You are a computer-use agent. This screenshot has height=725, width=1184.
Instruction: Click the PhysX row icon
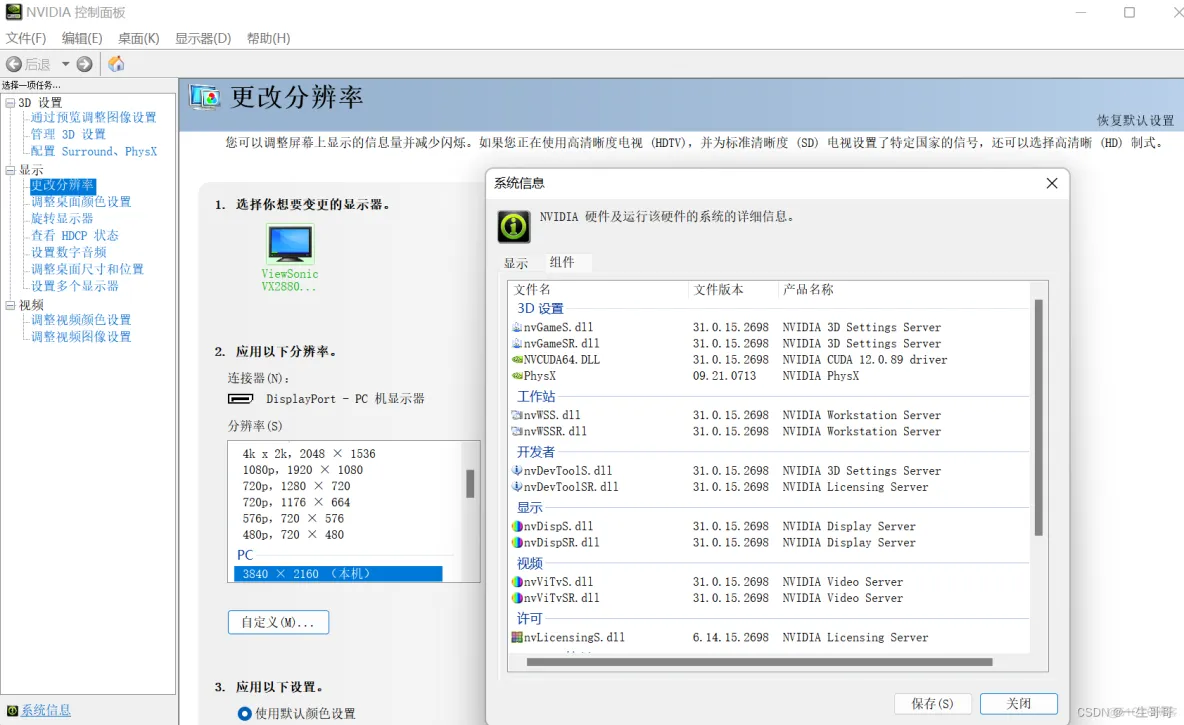click(517, 375)
